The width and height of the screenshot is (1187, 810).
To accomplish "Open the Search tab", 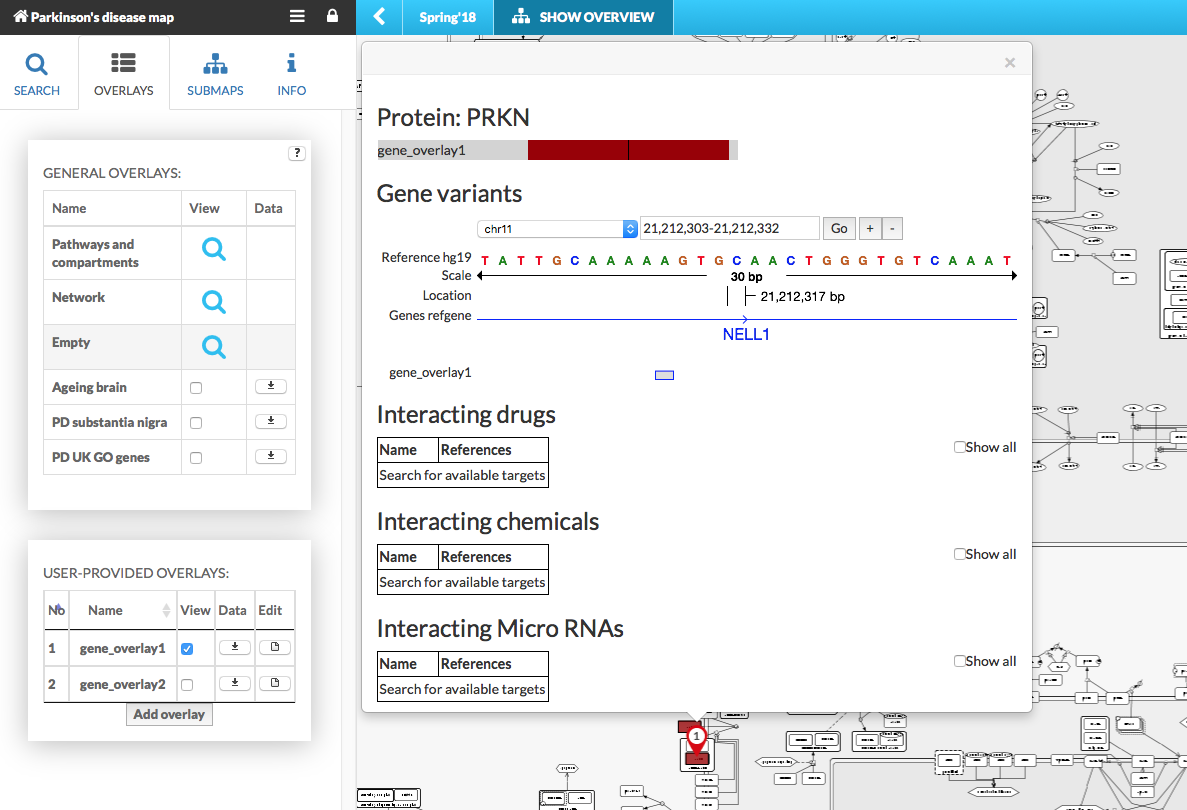I will pos(37,74).
